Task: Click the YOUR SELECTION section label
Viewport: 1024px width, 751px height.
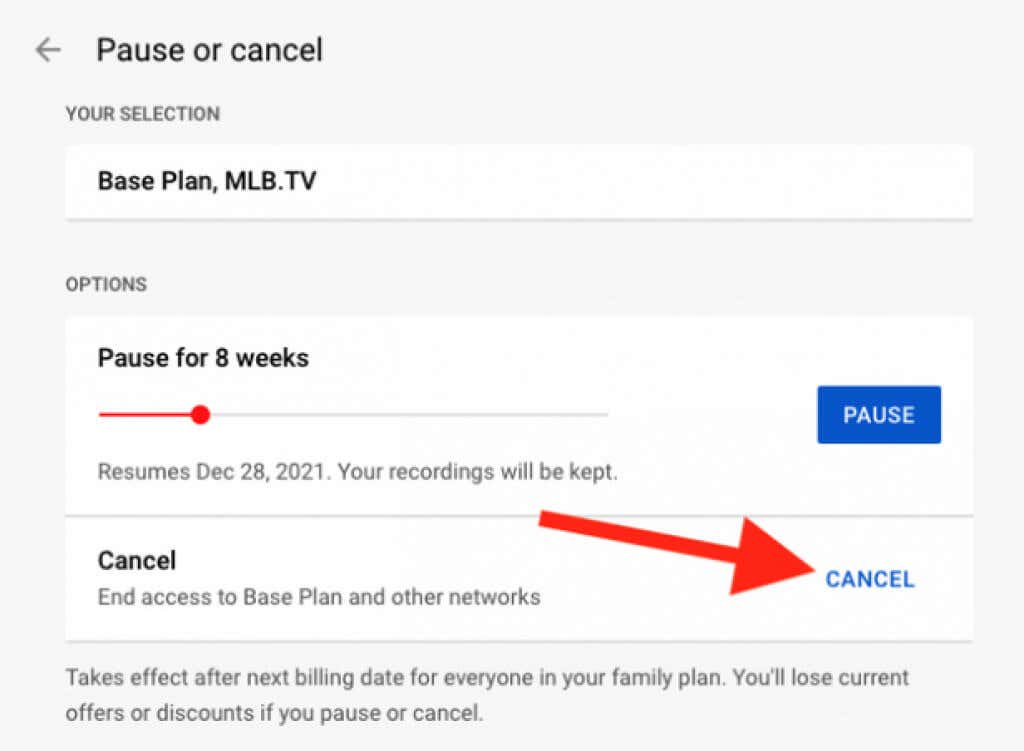Action: (x=142, y=114)
